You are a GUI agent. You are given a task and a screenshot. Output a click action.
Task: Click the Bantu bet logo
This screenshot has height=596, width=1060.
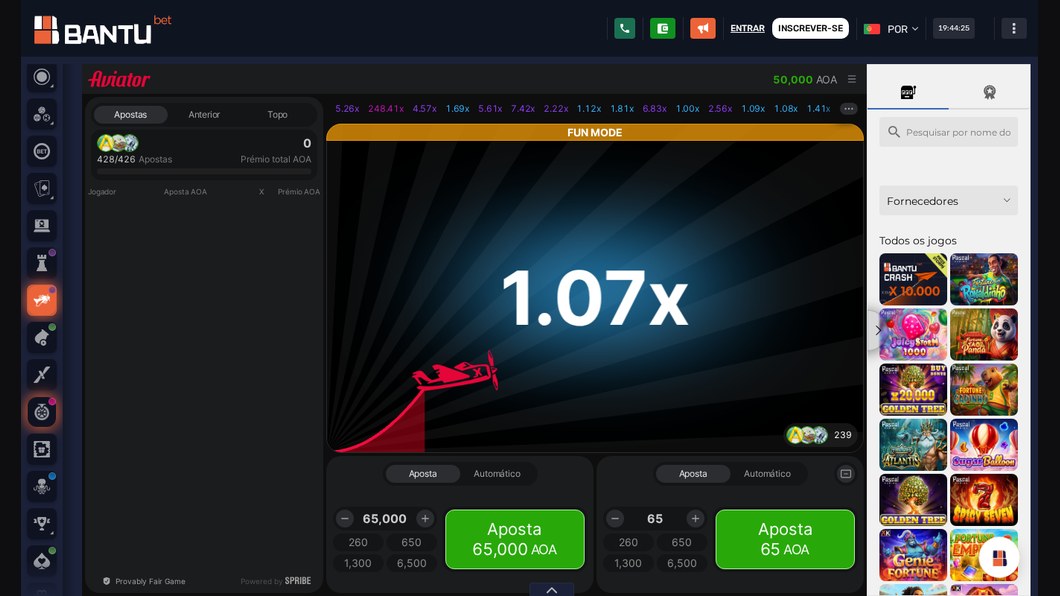pyautogui.click(x=102, y=30)
